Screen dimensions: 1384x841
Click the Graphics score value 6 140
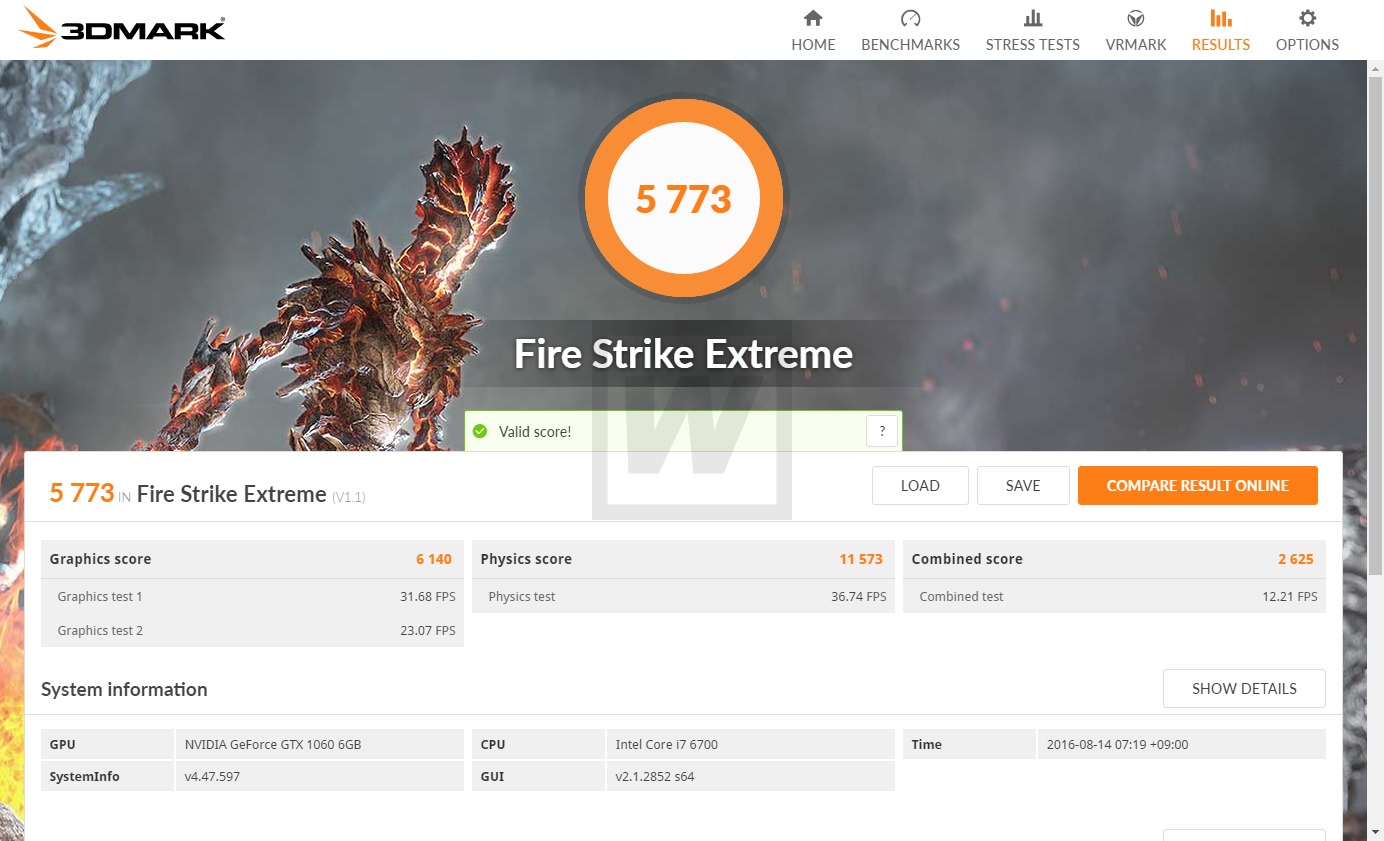[434, 559]
